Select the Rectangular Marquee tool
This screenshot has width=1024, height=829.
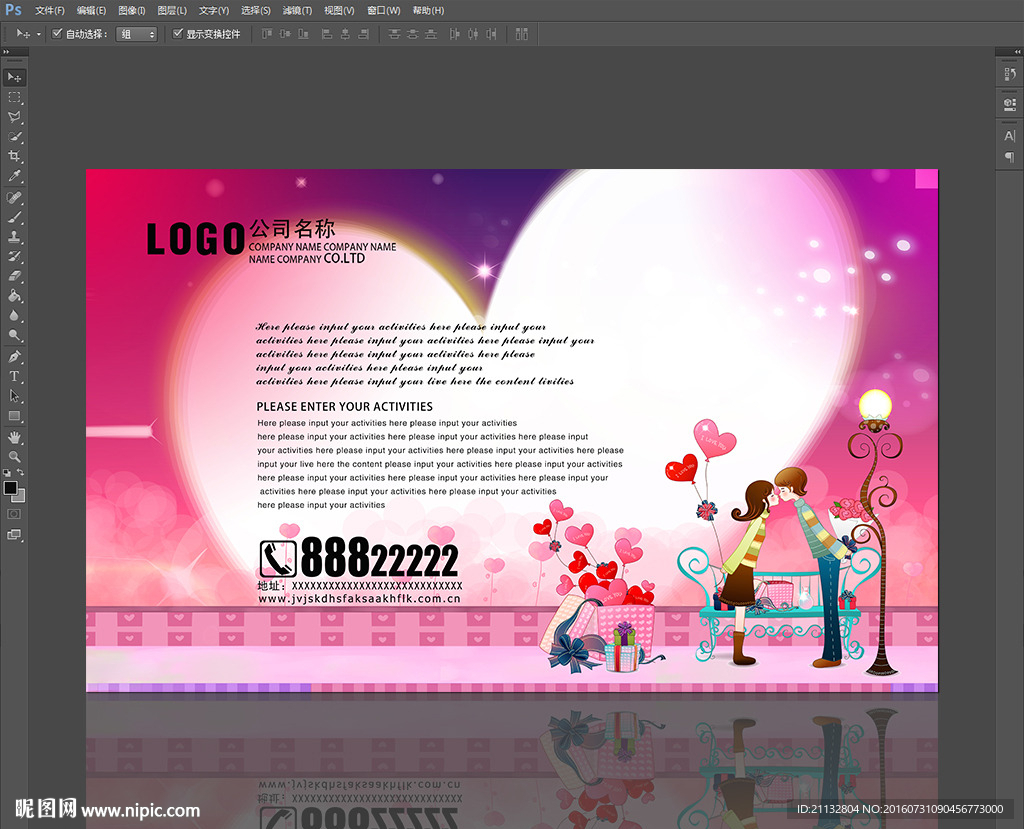pyautogui.click(x=14, y=97)
